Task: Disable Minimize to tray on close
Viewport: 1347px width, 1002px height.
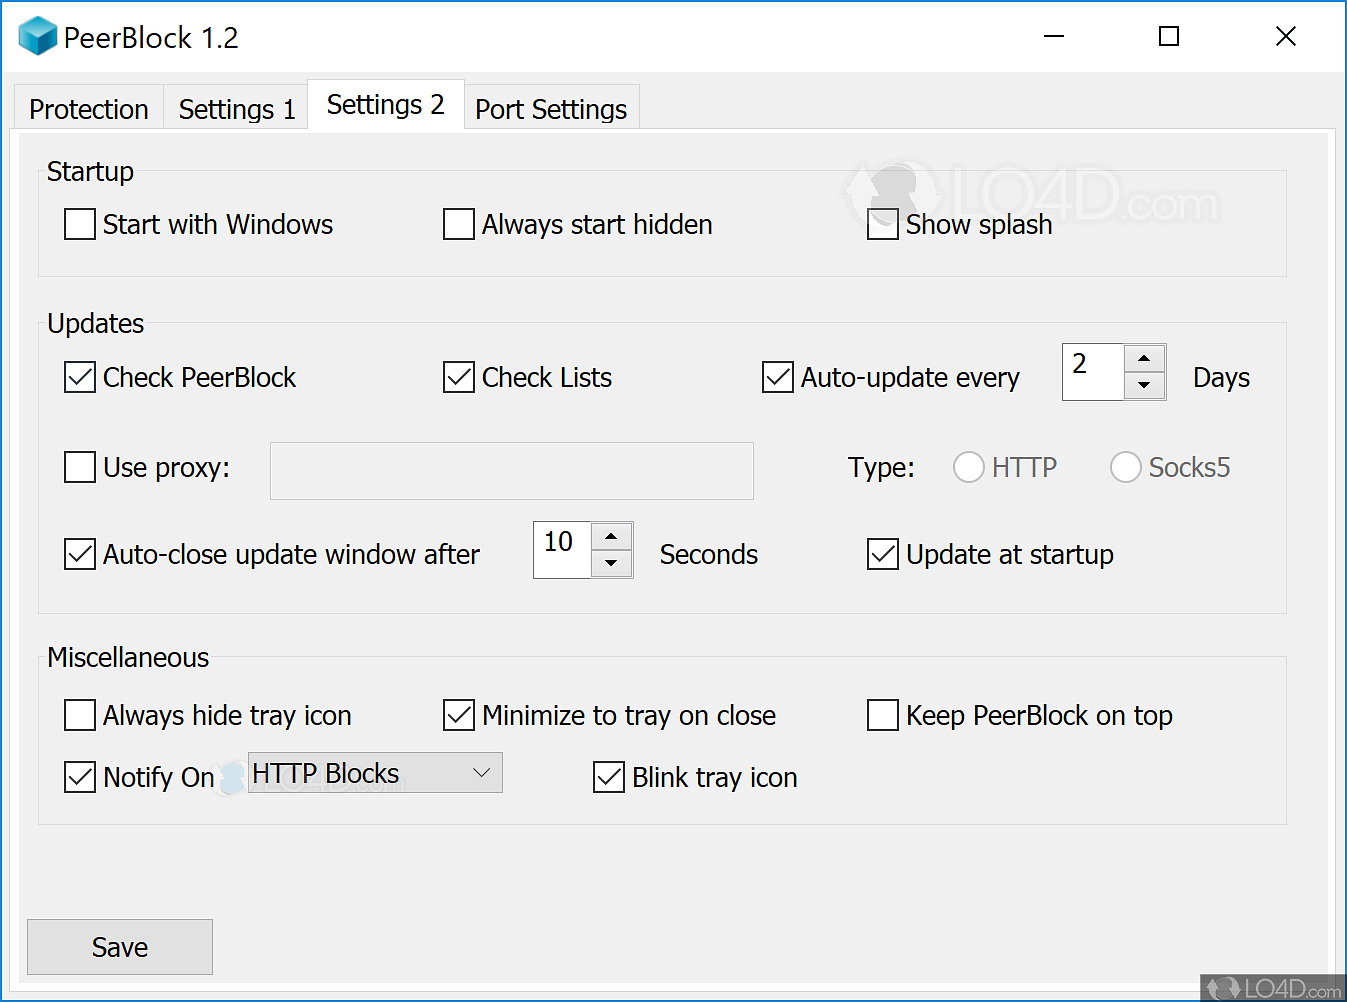Action: [459, 715]
